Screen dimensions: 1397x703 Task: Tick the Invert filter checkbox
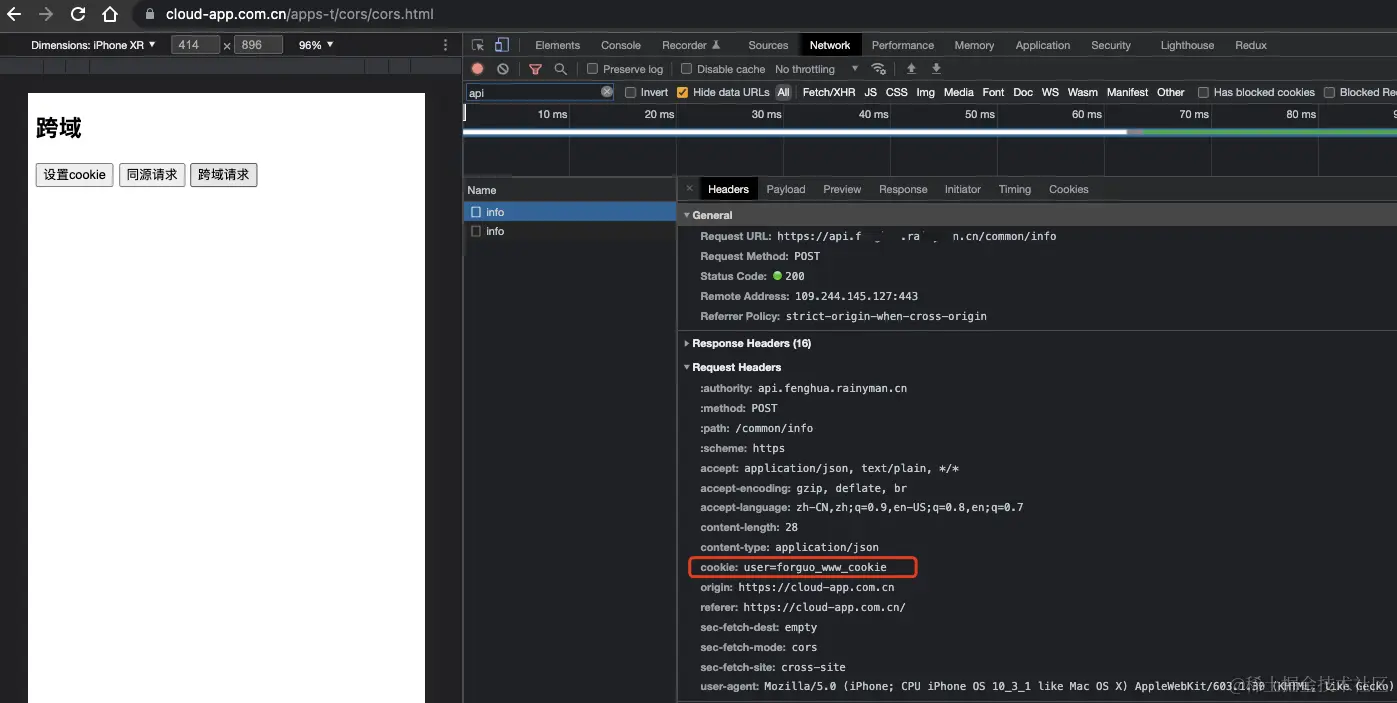[630, 92]
